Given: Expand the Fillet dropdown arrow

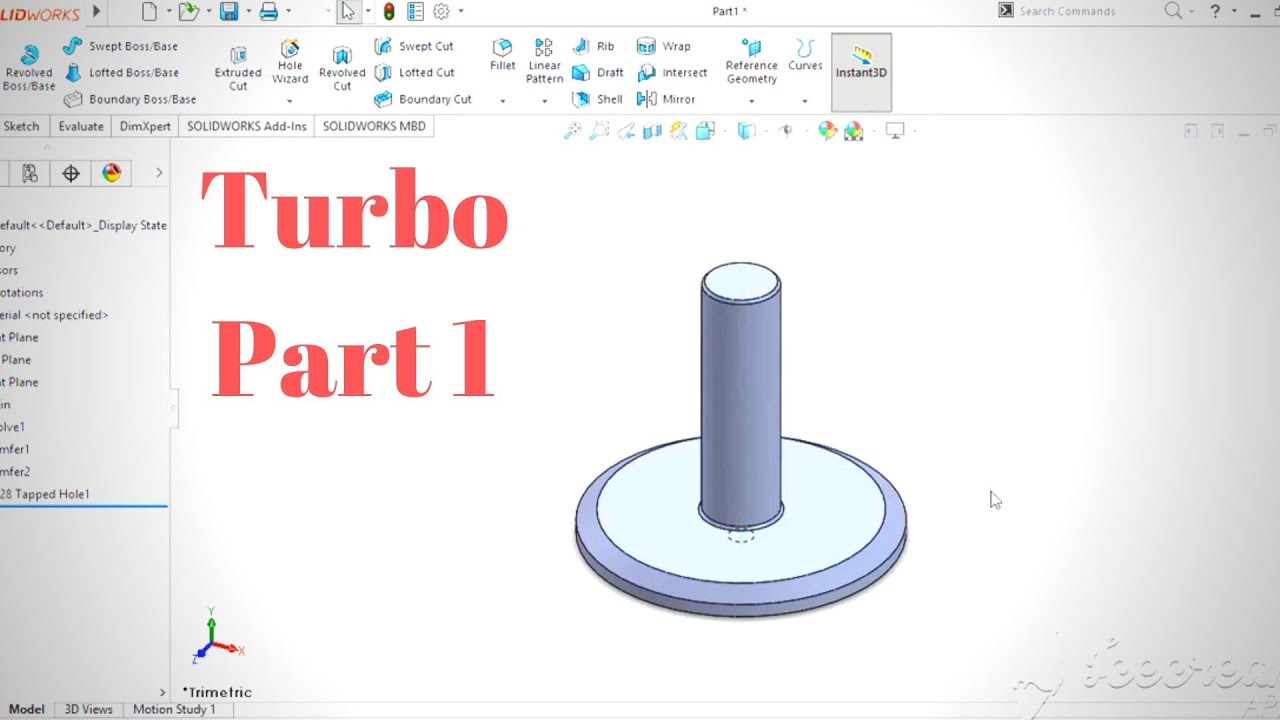Looking at the screenshot, I should (x=503, y=101).
